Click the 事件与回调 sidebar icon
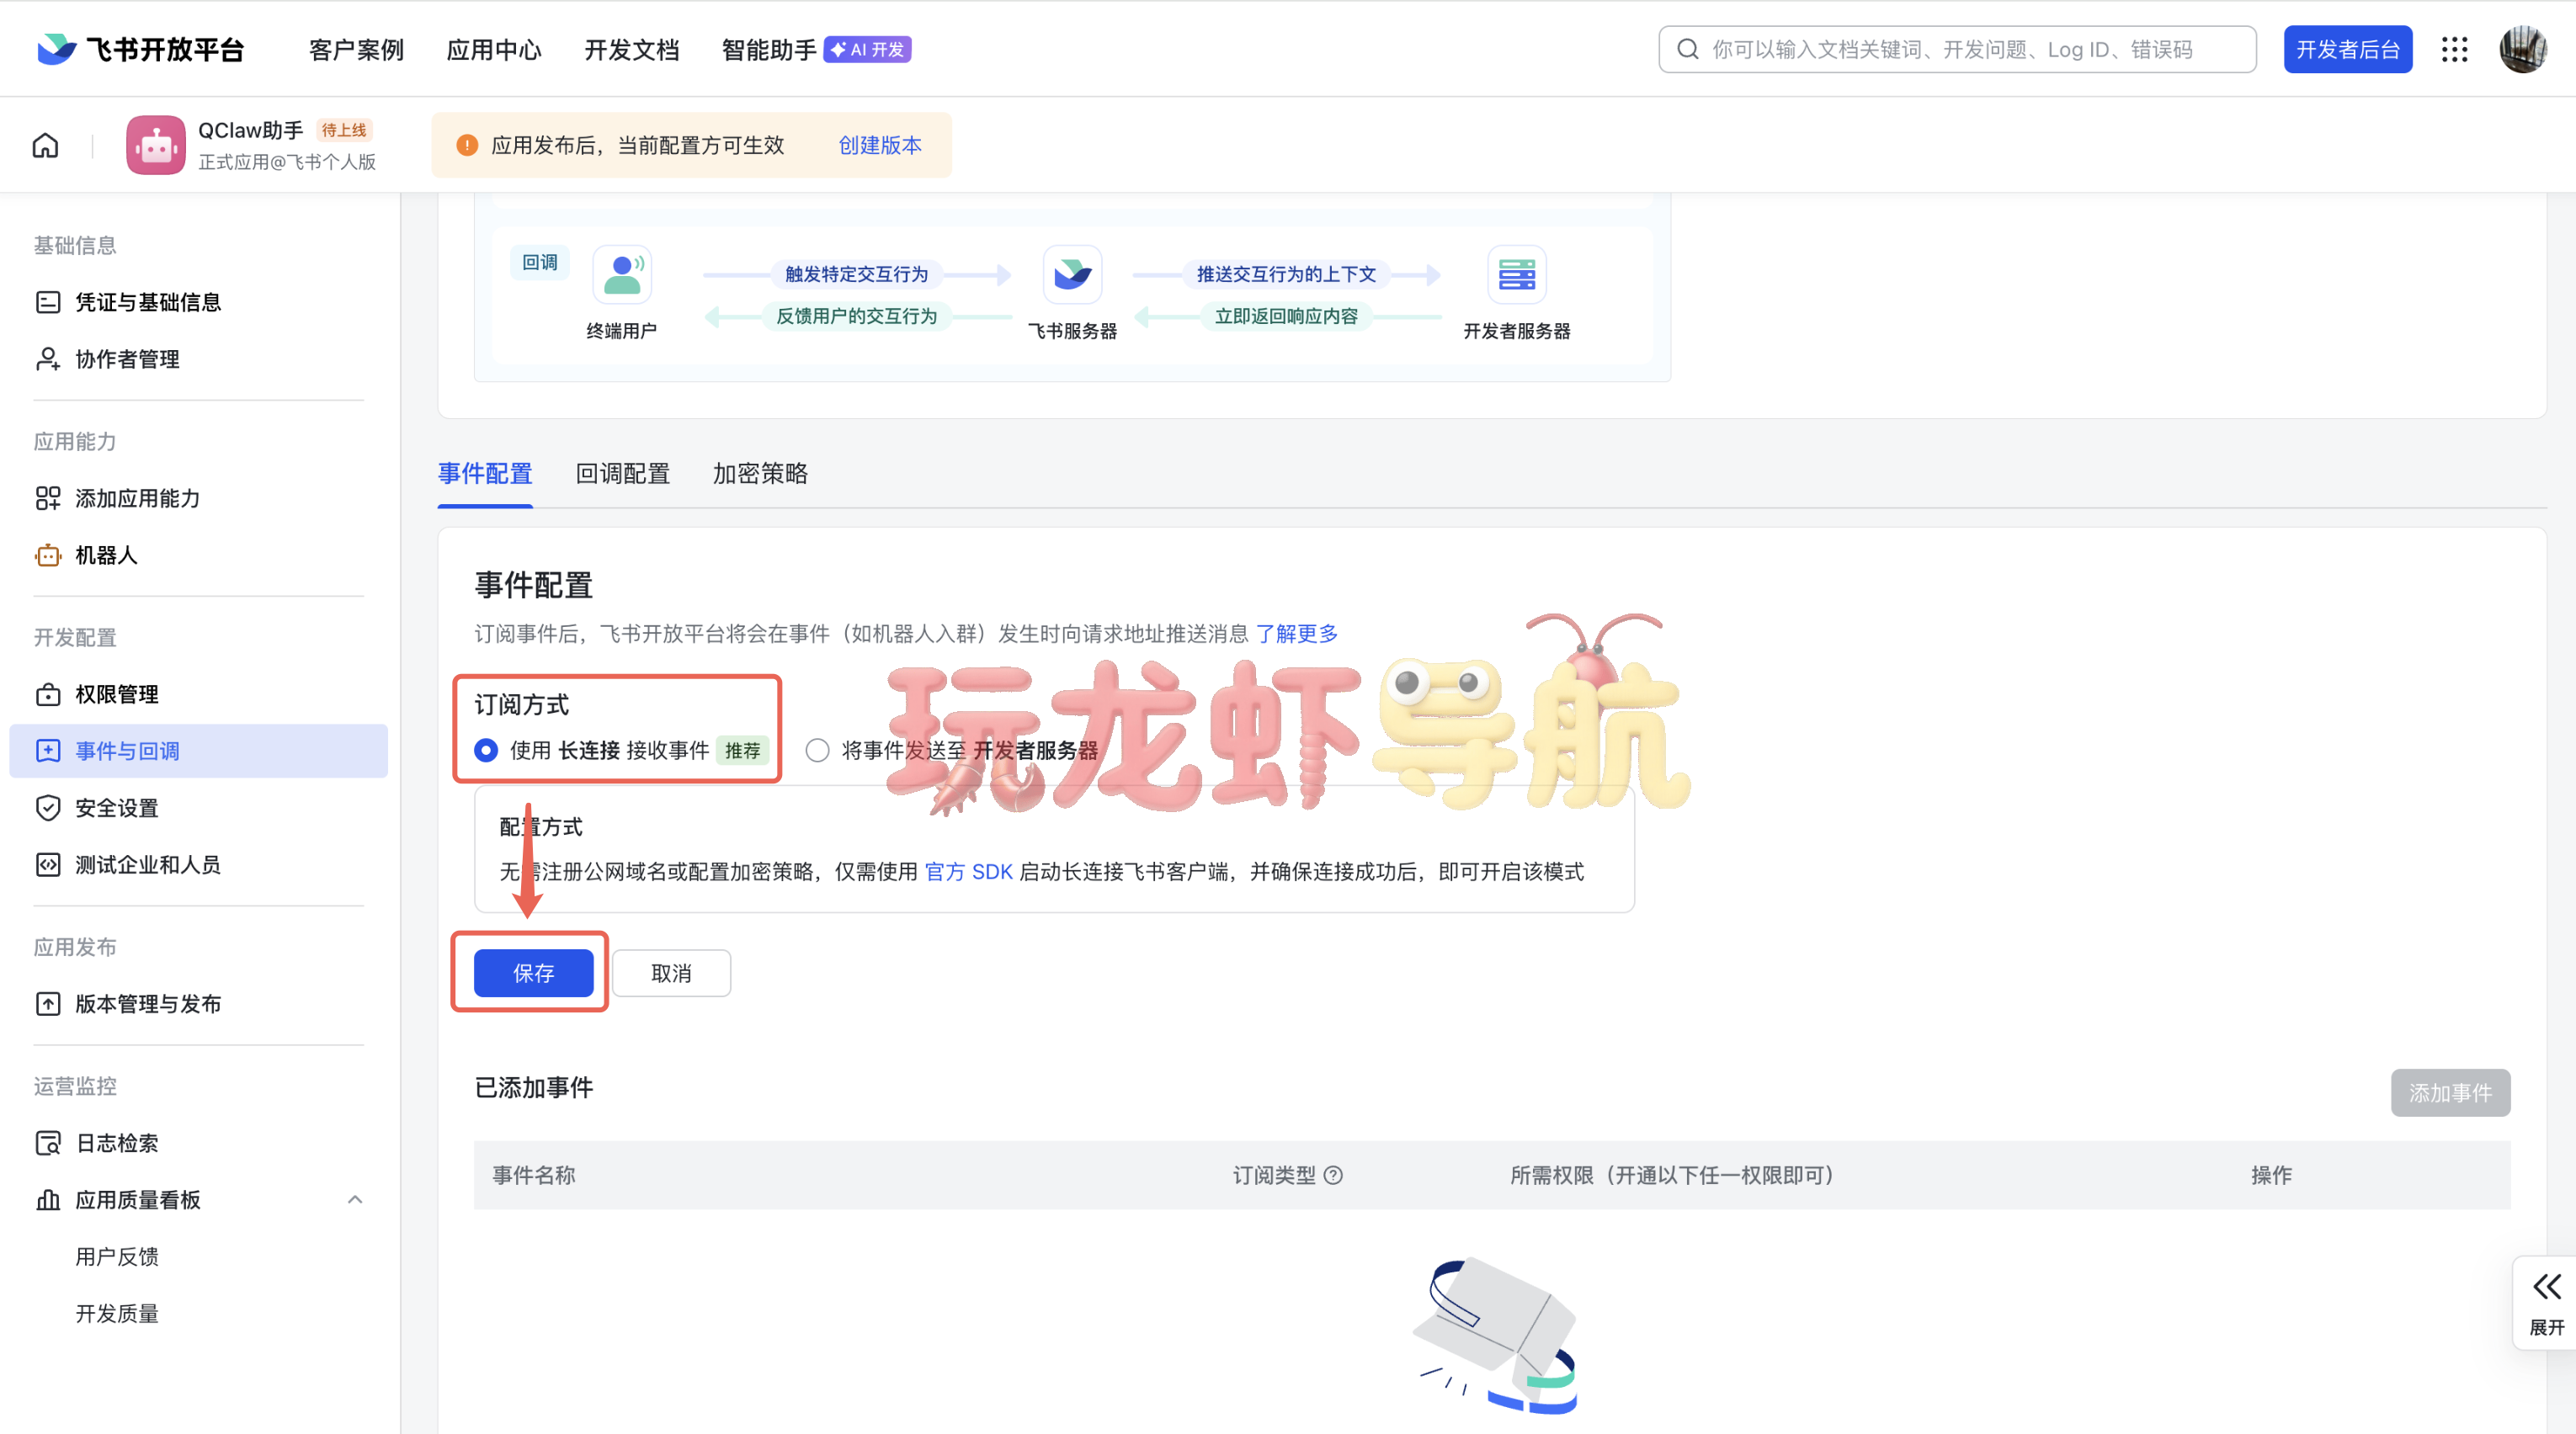This screenshot has width=2576, height=1434. pos(48,751)
